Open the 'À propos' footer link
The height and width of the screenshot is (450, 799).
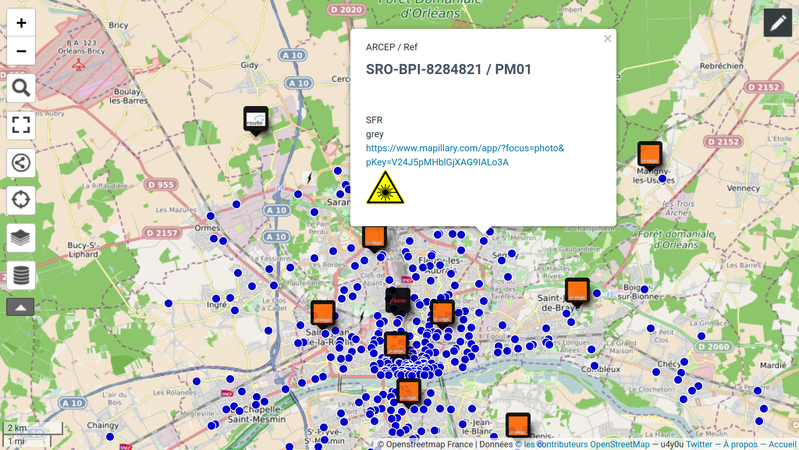(x=741, y=444)
